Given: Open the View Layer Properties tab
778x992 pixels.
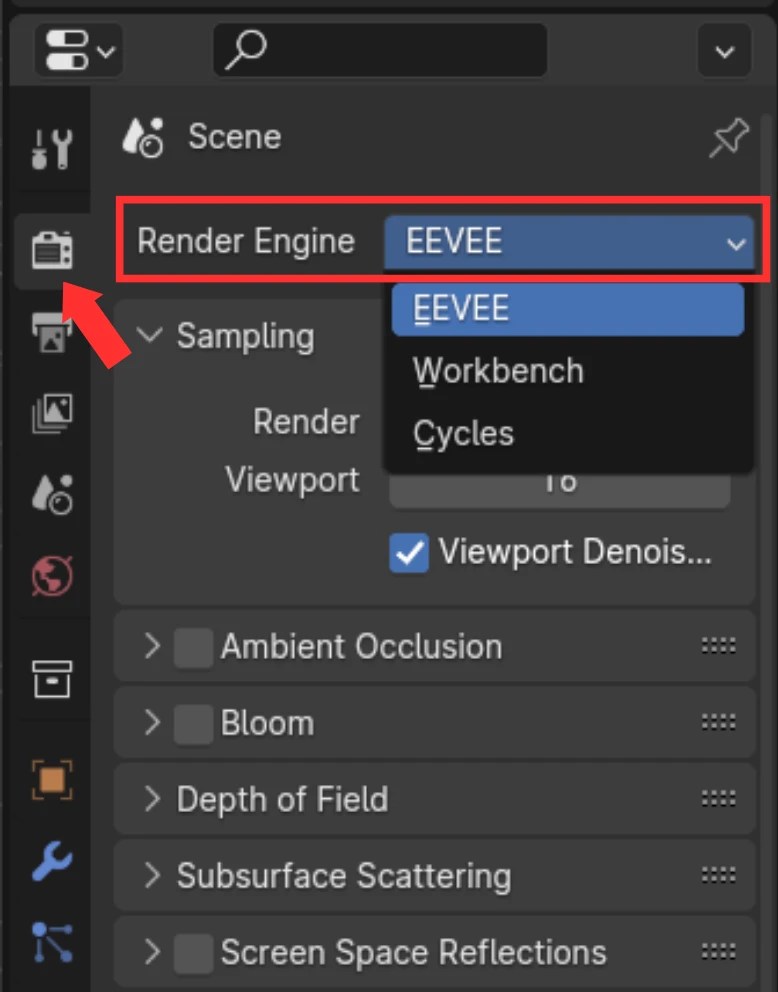Looking at the screenshot, I should (50, 412).
